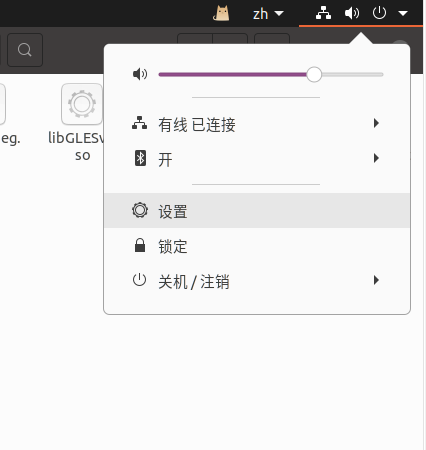Click the wired network icon in top bar
The image size is (426, 450).
[x=323, y=13]
